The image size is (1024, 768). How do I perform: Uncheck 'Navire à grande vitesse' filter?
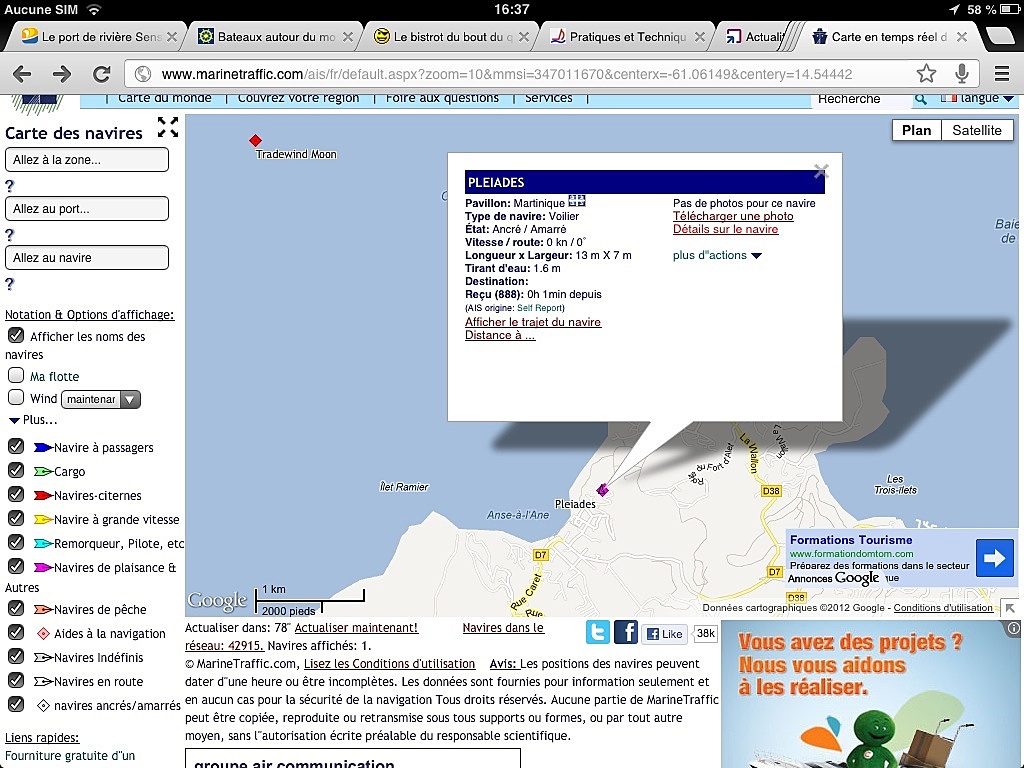(16, 519)
